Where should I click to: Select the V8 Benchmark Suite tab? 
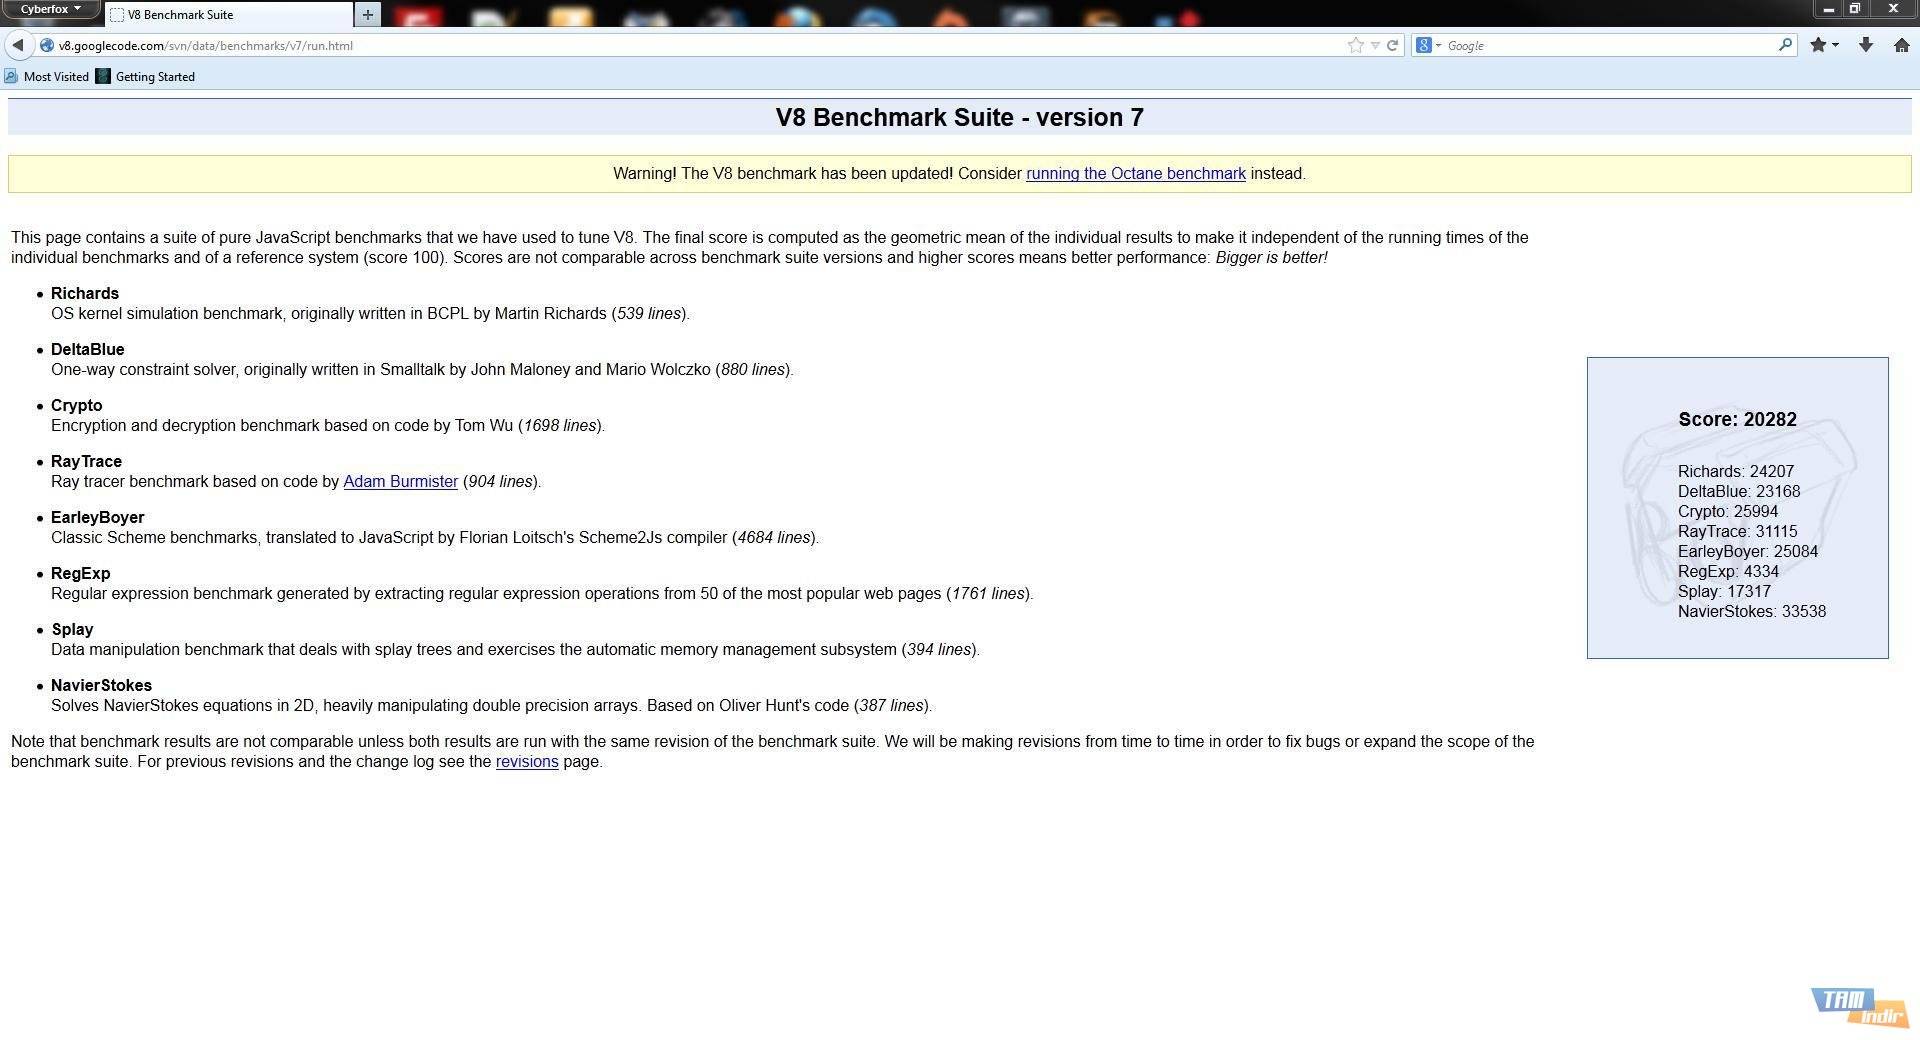point(230,15)
